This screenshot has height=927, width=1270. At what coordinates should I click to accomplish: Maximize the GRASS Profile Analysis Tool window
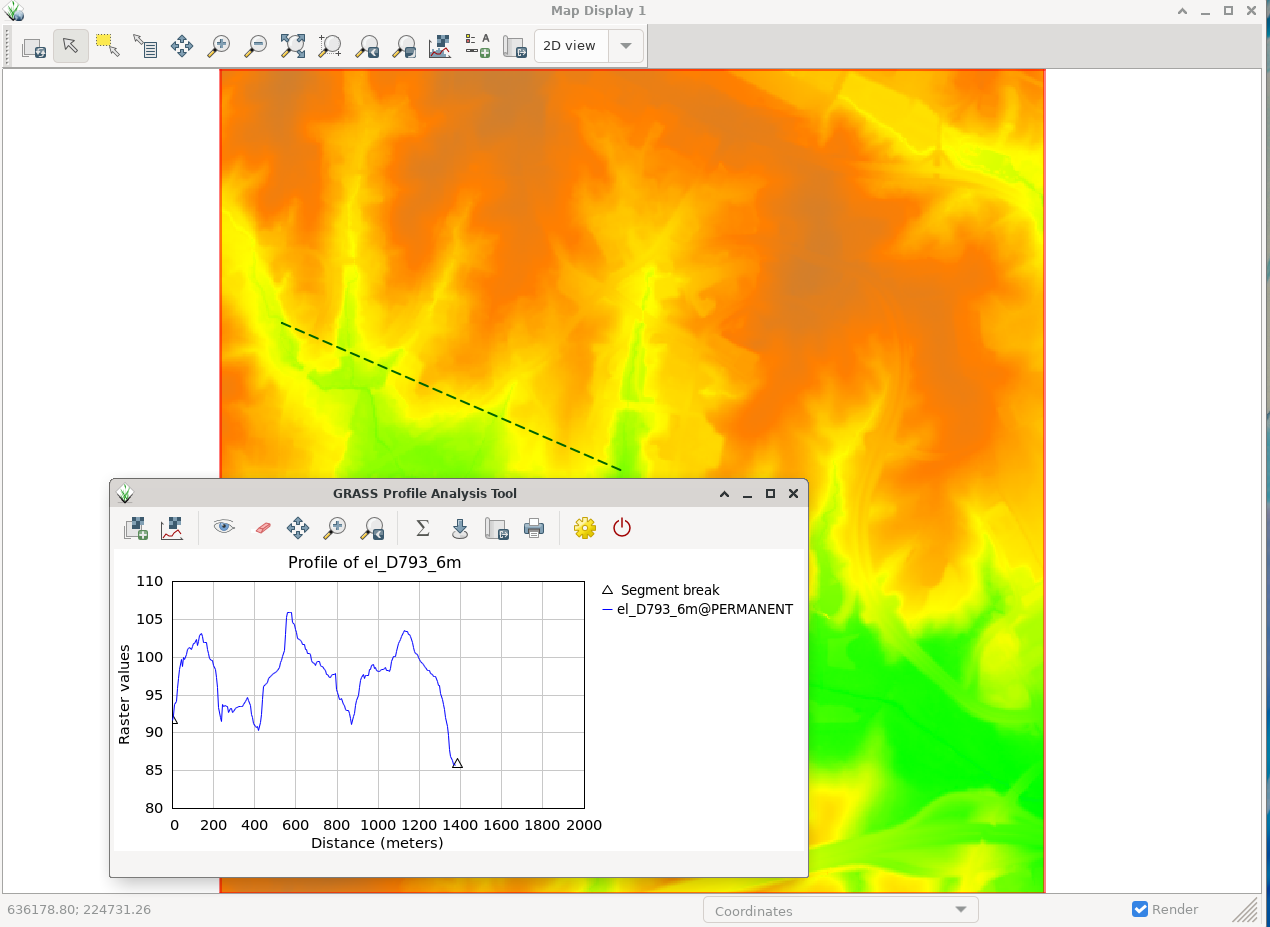(x=770, y=493)
